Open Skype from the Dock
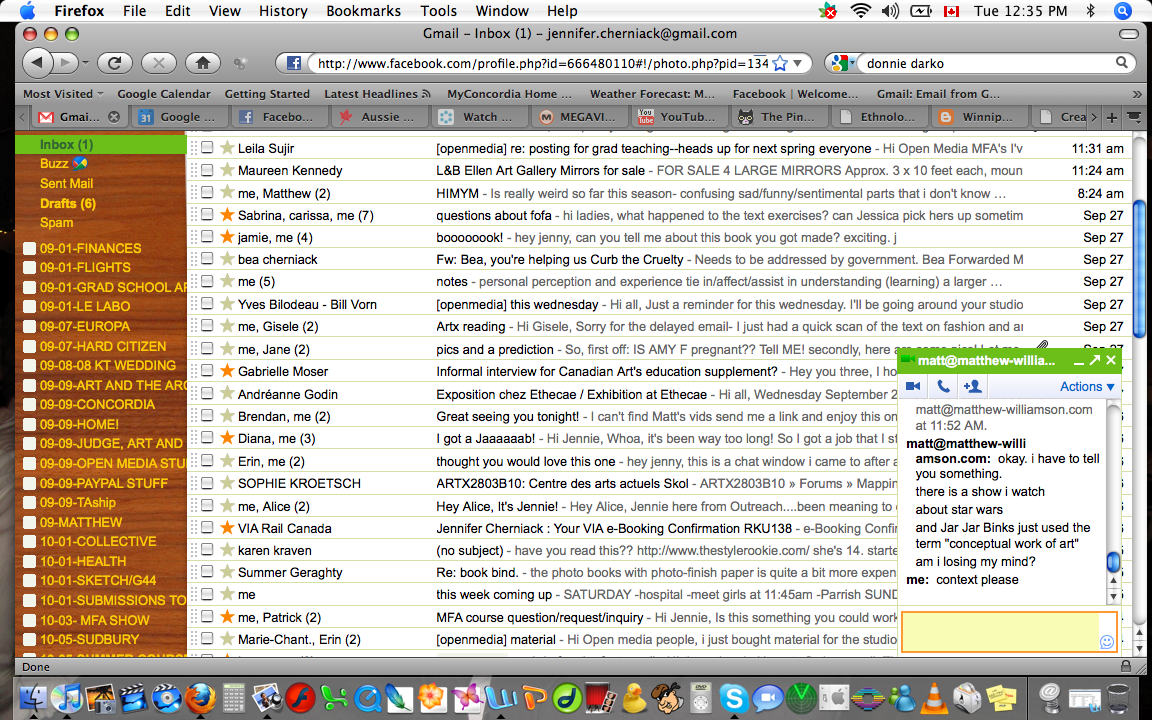Viewport: 1152px width, 720px height. pyautogui.click(x=733, y=697)
